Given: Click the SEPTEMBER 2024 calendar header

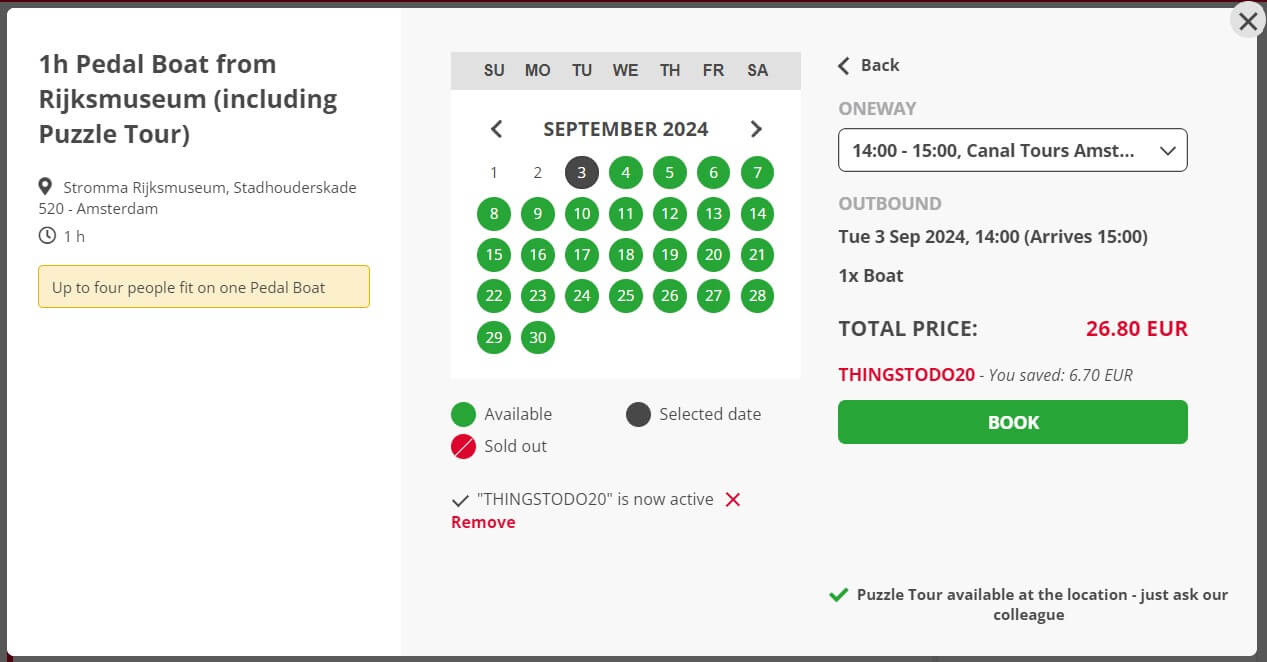Looking at the screenshot, I should (x=626, y=129).
